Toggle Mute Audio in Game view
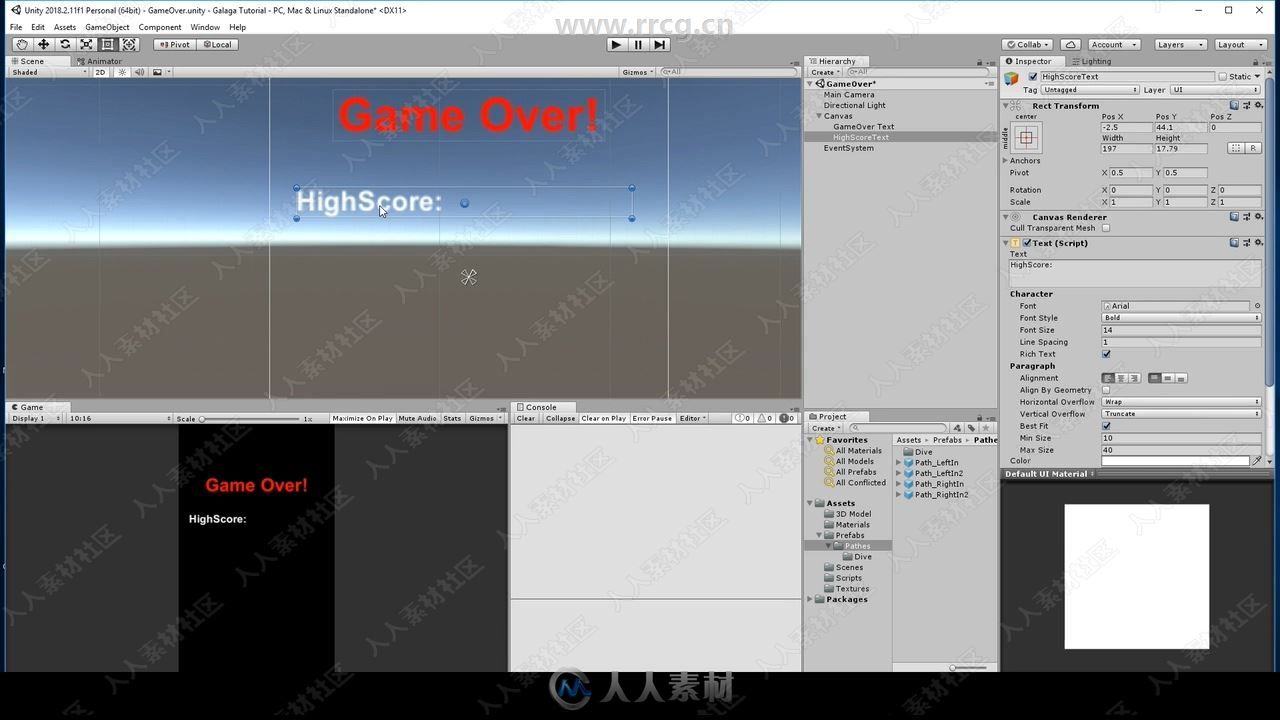The height and width of the screenshot is (720, 1280). [417, 418]
